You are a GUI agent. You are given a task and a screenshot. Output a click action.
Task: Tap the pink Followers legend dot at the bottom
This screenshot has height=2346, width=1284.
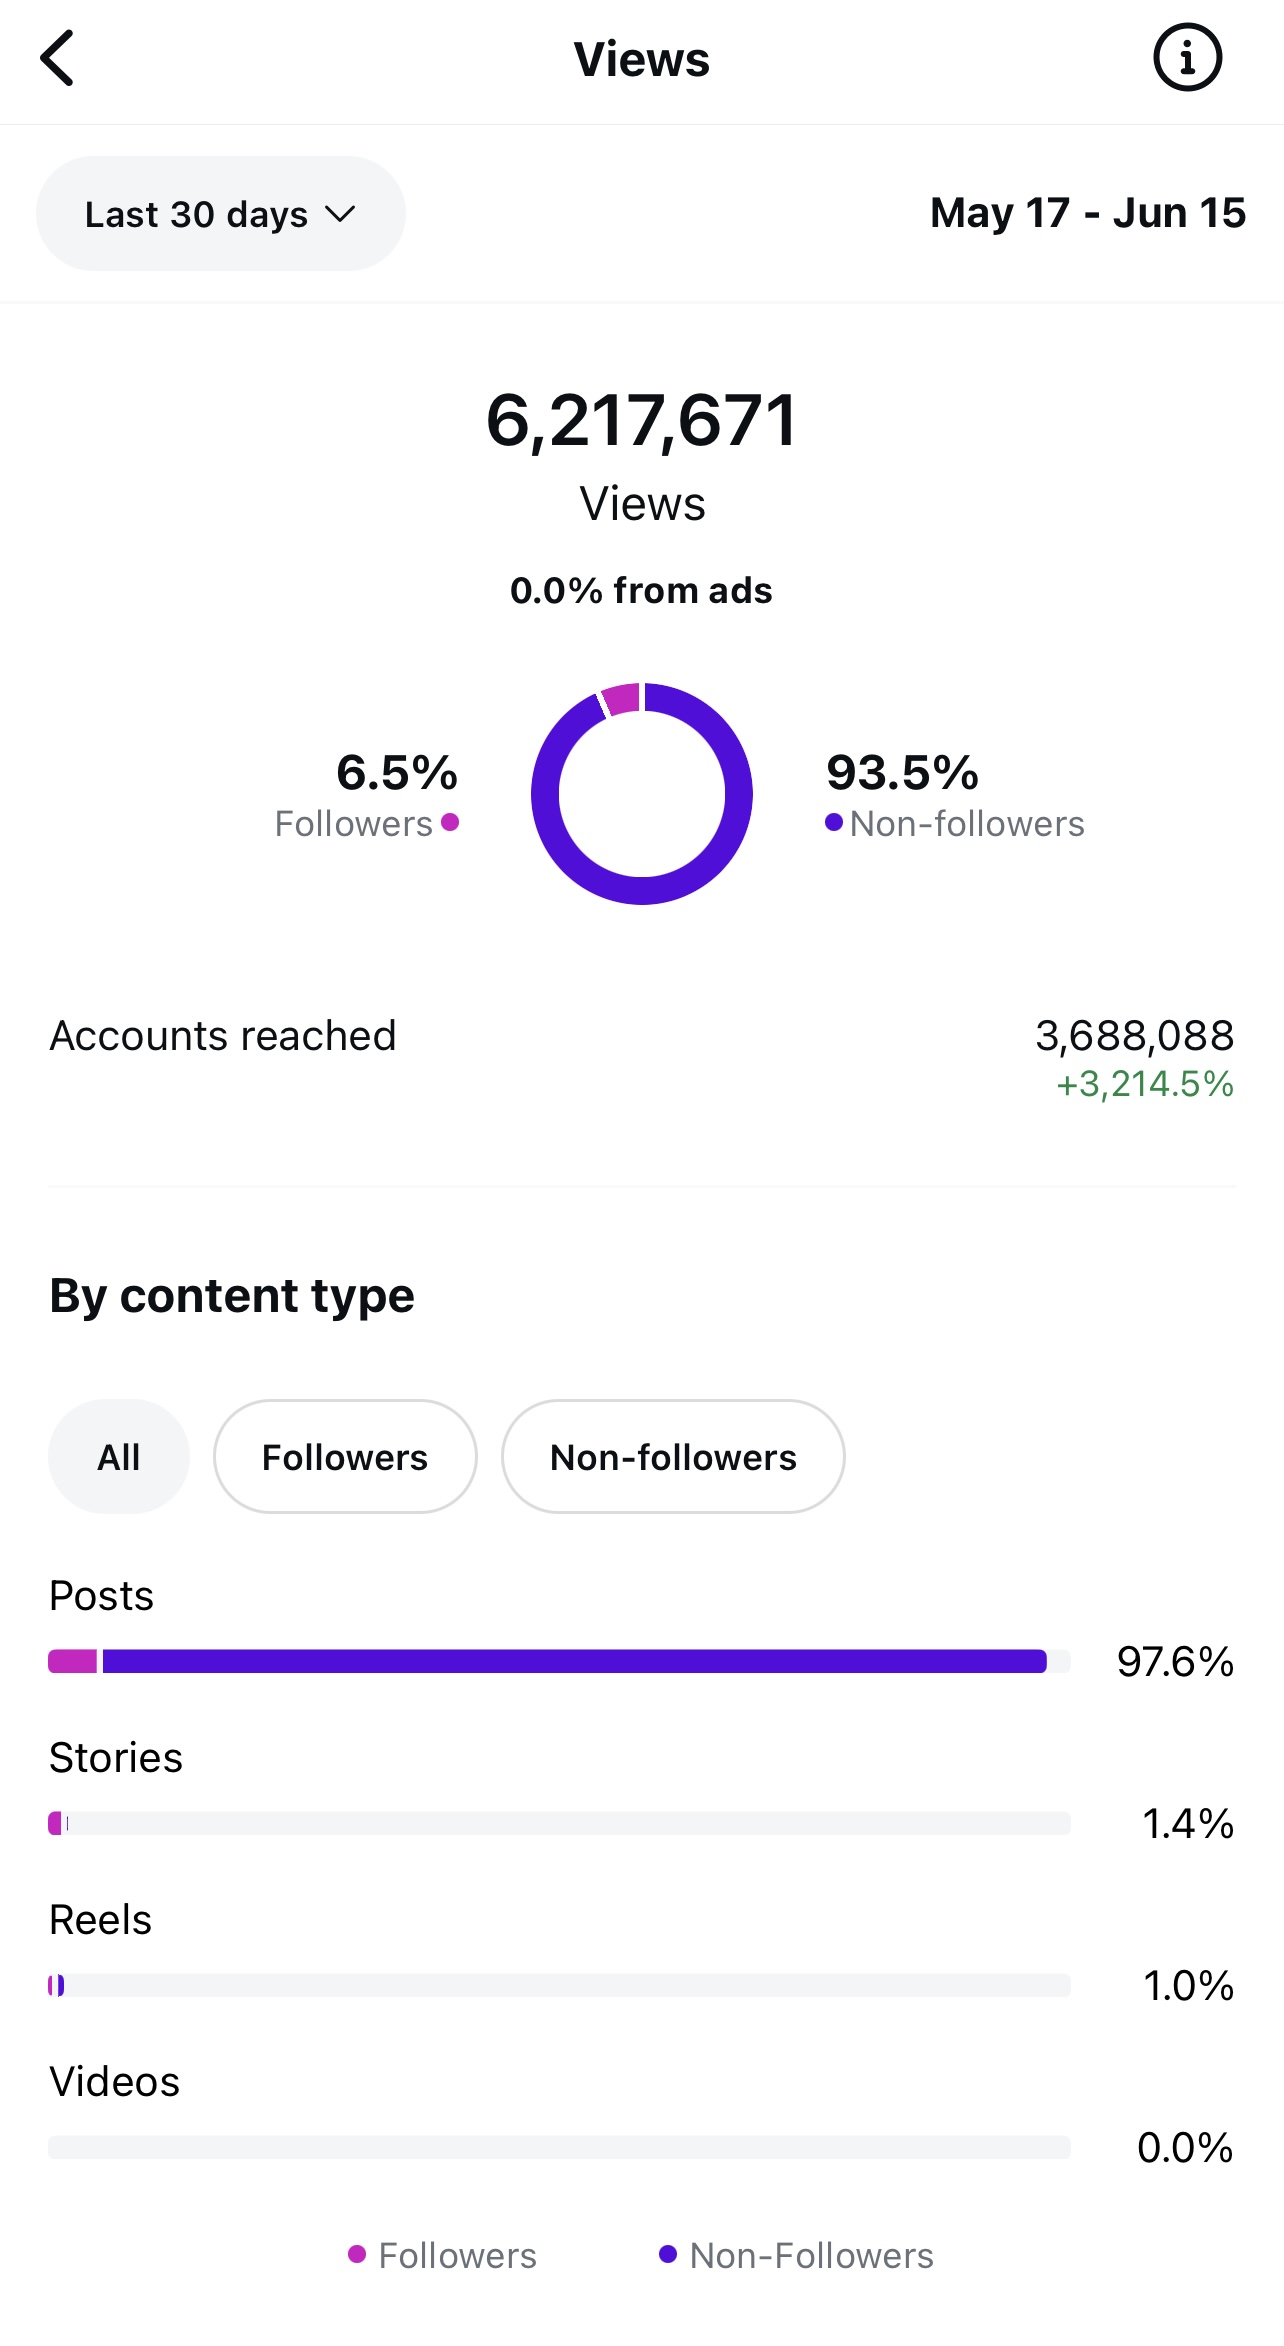tap(356, 2254)
